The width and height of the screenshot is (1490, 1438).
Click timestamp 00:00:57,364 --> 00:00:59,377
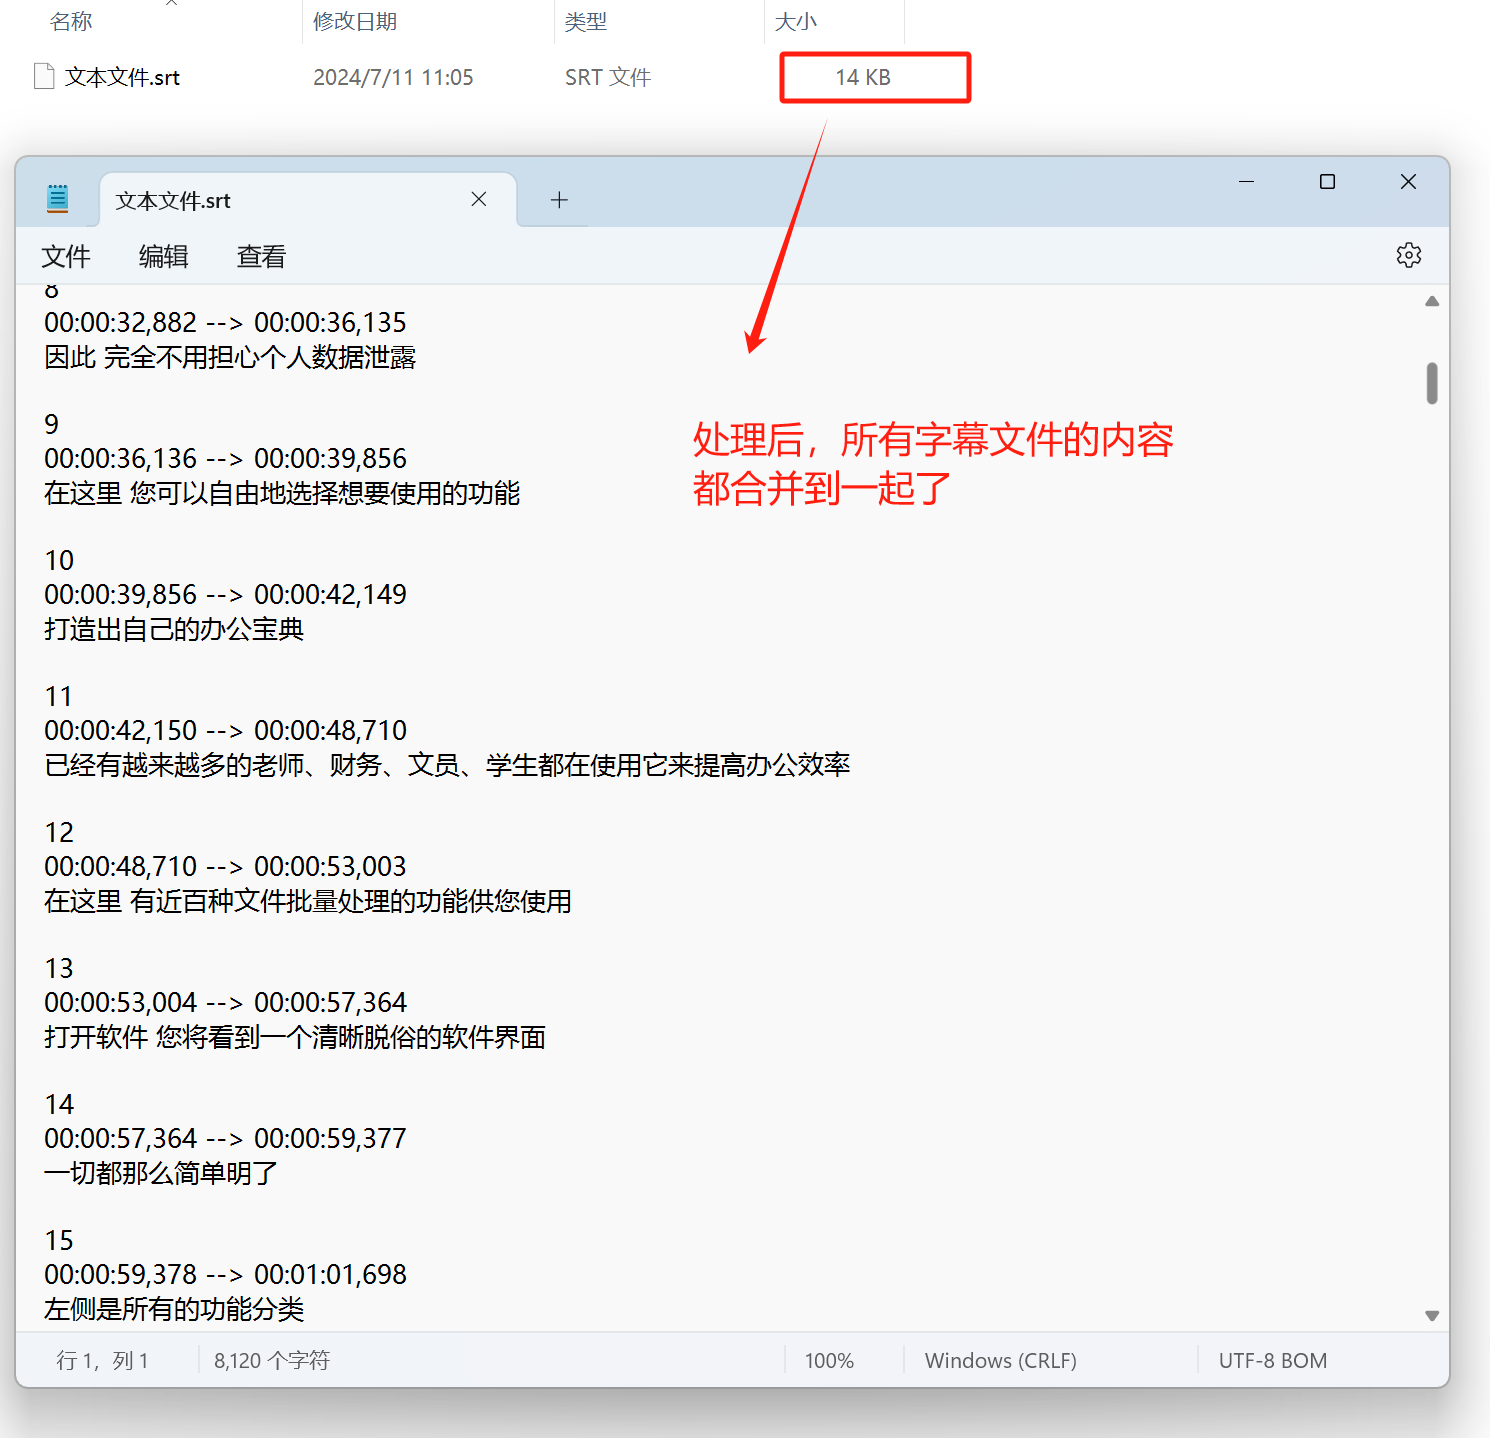click(225, 1139)
